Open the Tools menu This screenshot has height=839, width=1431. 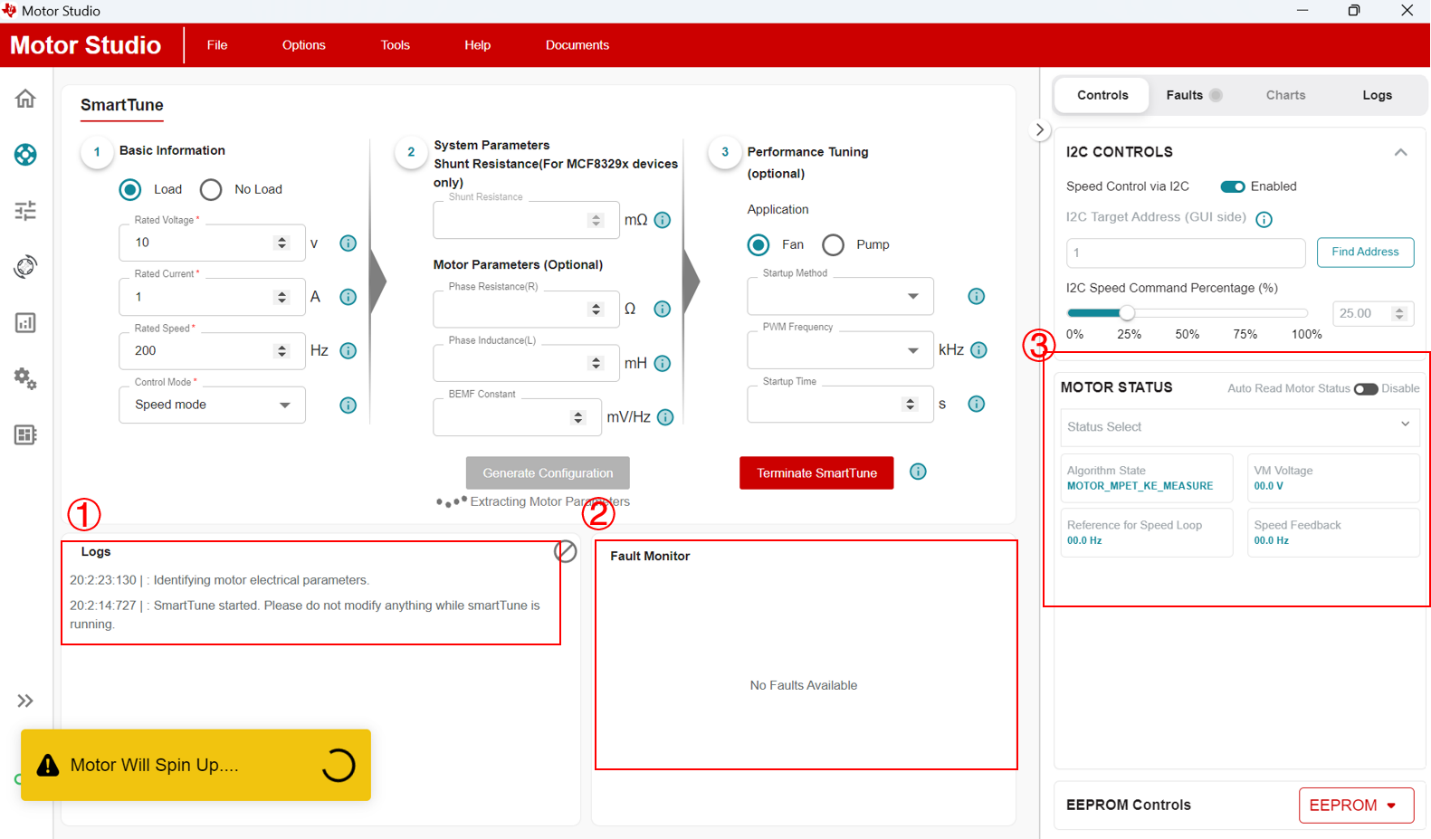point(395,45)
